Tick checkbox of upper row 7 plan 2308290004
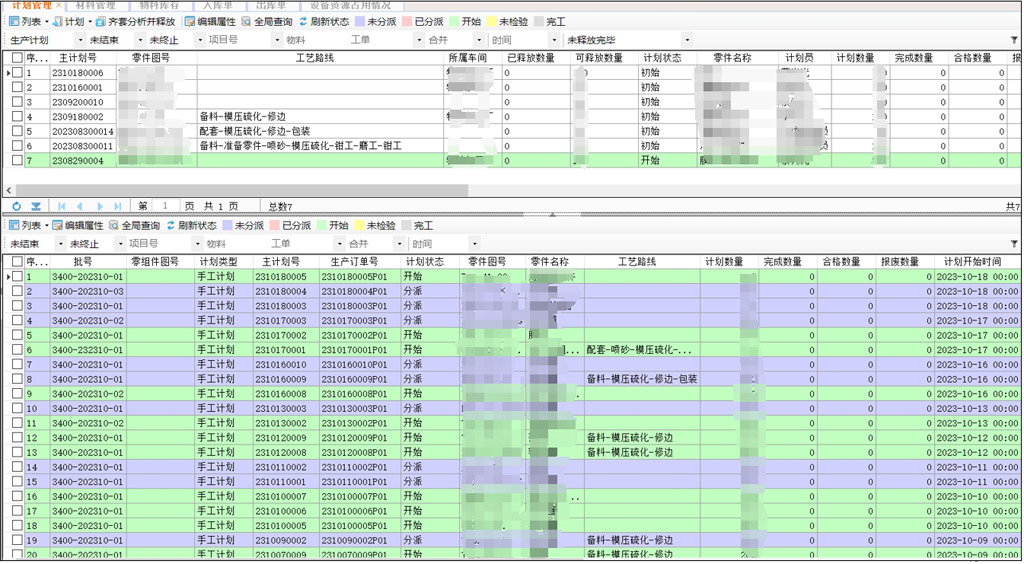 17,160
